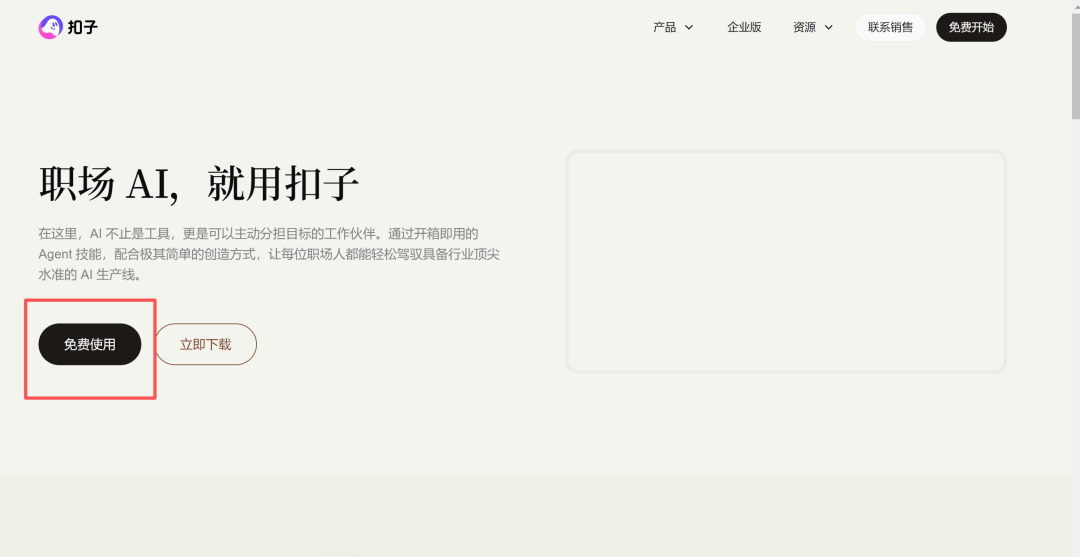Click the 扣子 logo icon
The width and height of the screenshot is (1080, 557).
coord(50,28)
